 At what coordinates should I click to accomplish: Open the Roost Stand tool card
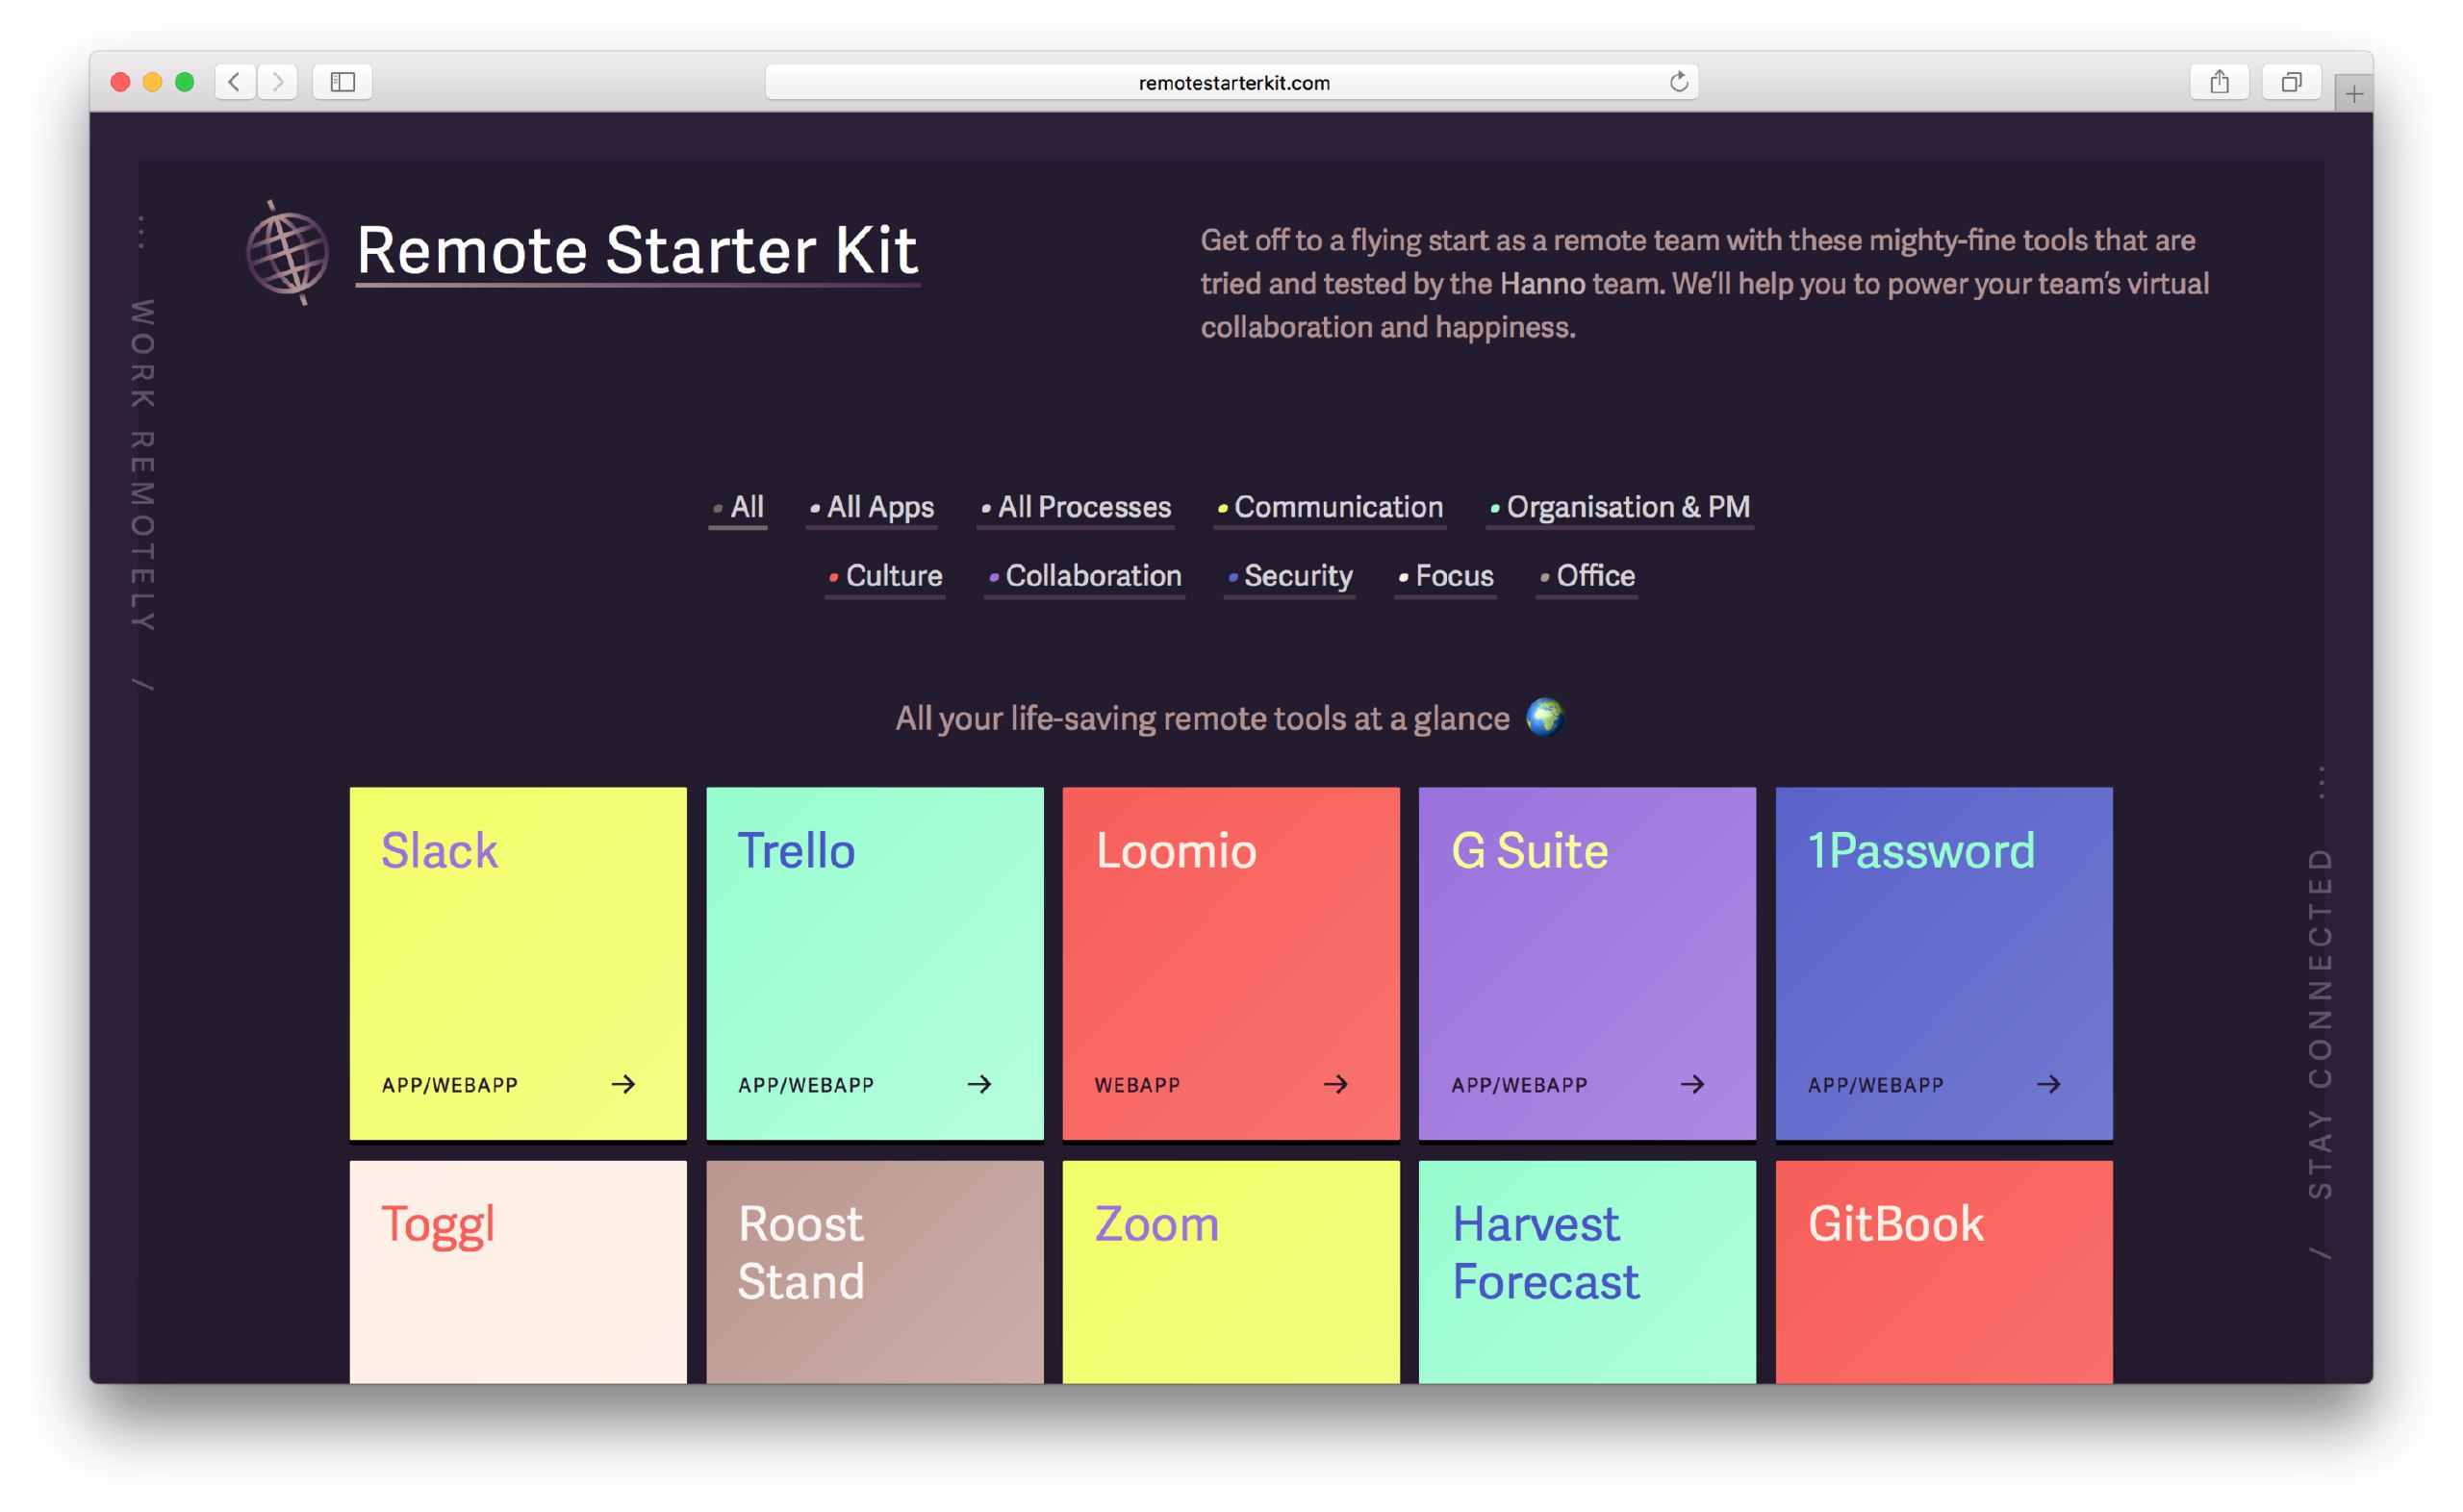click(875, 1272)
